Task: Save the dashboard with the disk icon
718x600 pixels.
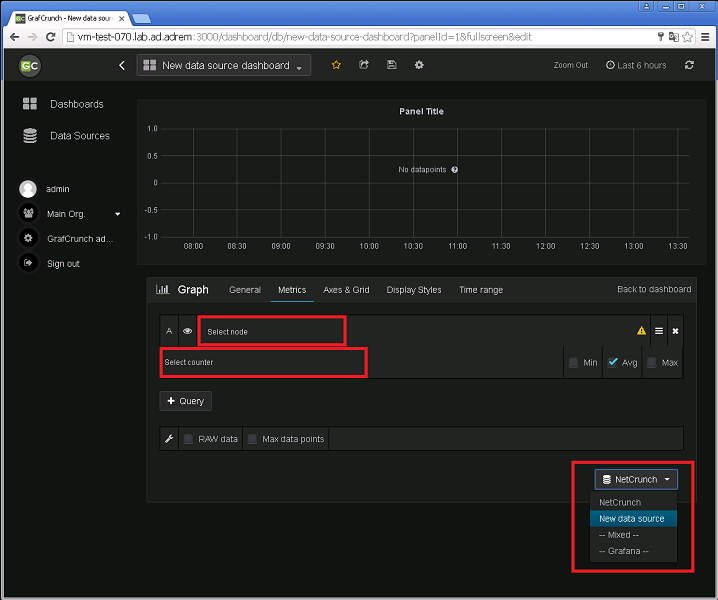Action: coord(392,65)
